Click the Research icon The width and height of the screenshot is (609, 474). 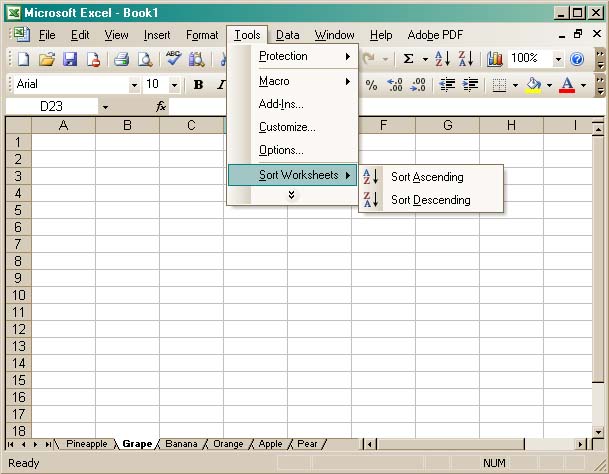coord(197,59)
